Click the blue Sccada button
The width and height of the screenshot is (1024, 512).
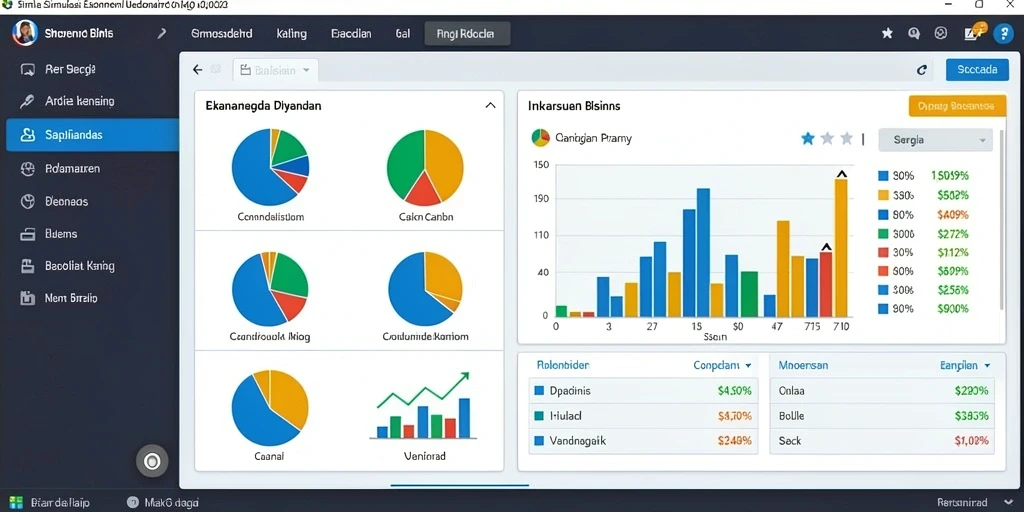[977, 69]
